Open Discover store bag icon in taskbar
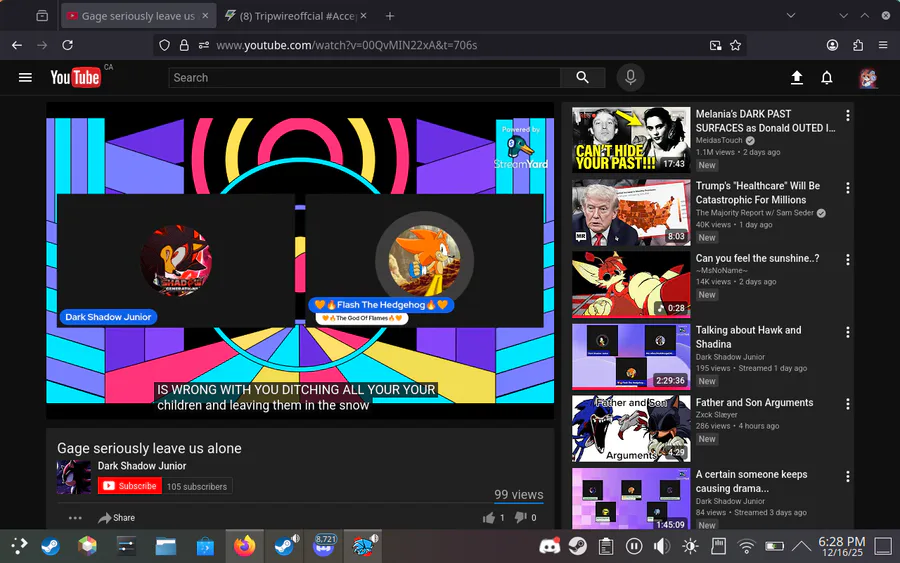 pos(205,546)
